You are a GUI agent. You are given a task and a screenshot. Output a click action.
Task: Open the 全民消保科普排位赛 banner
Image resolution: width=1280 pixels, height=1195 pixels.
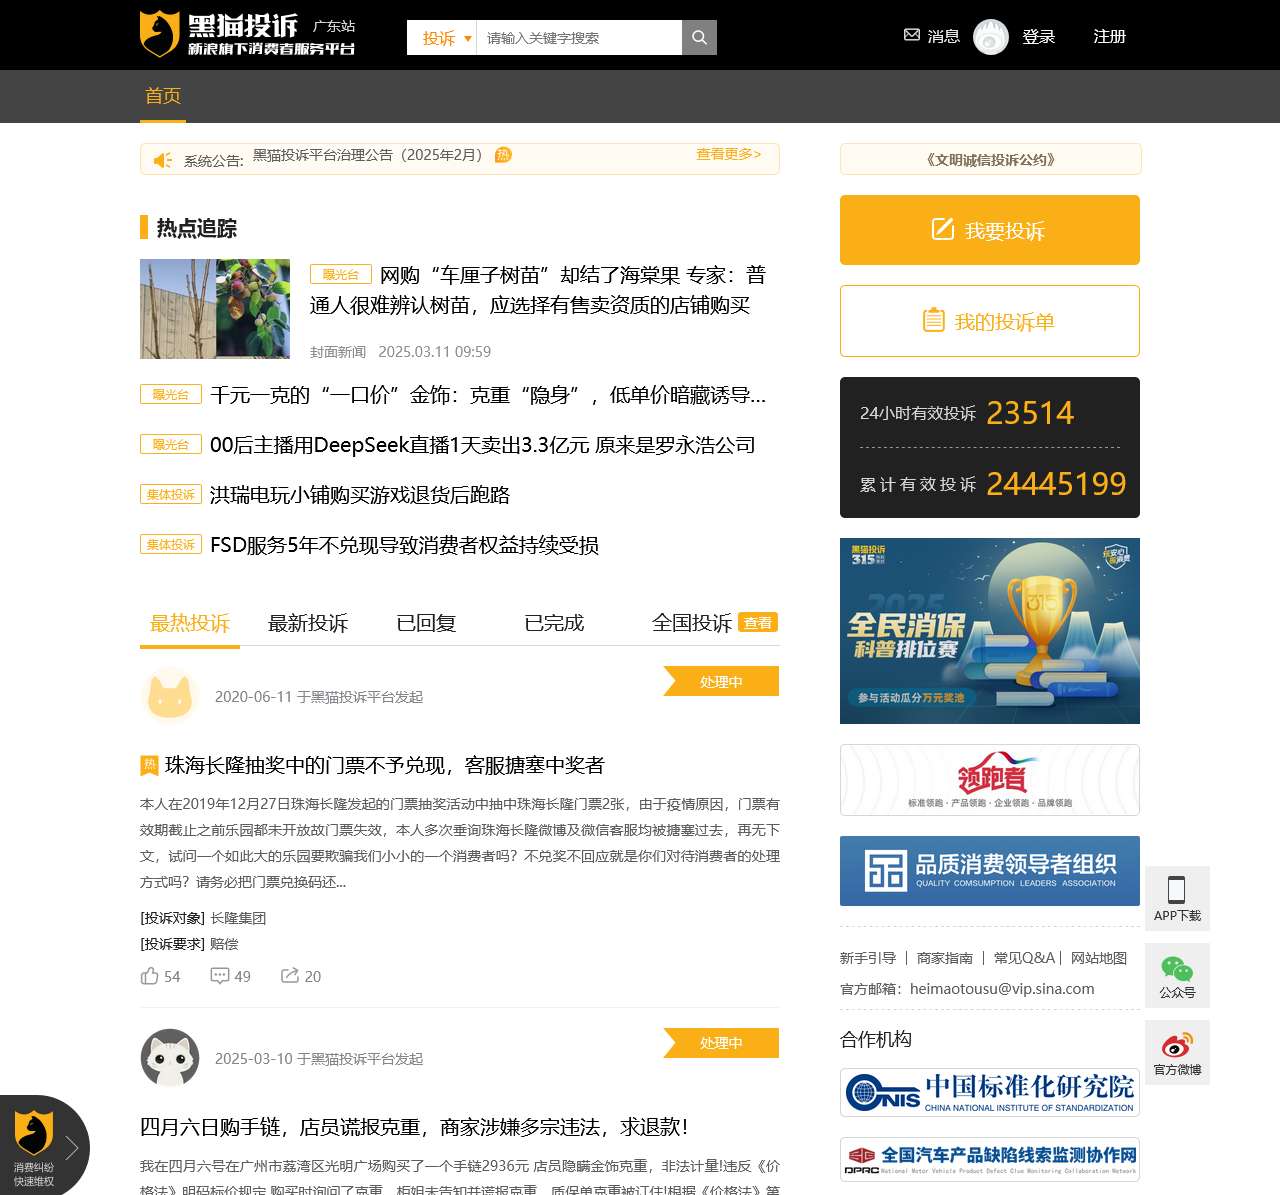[989, 630]
